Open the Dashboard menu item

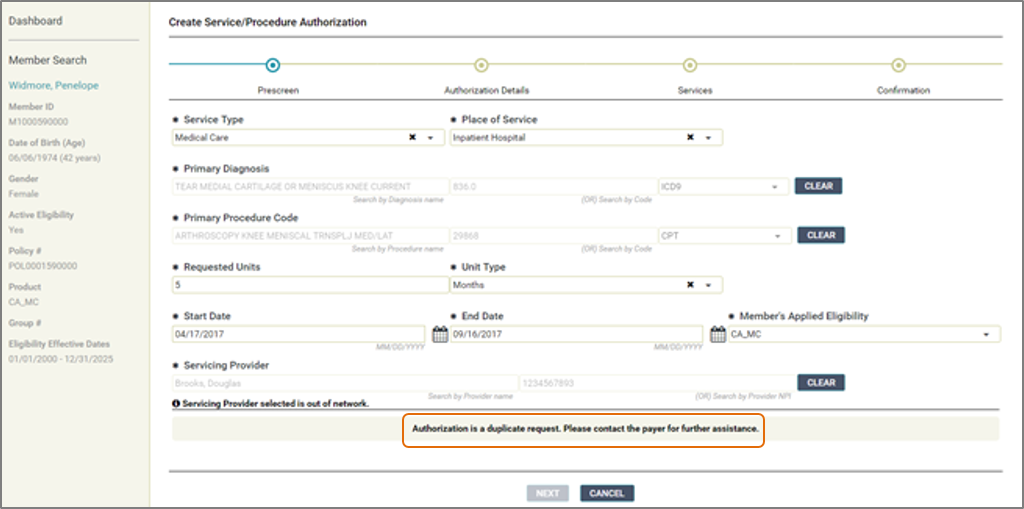click(x=36, y=21)
